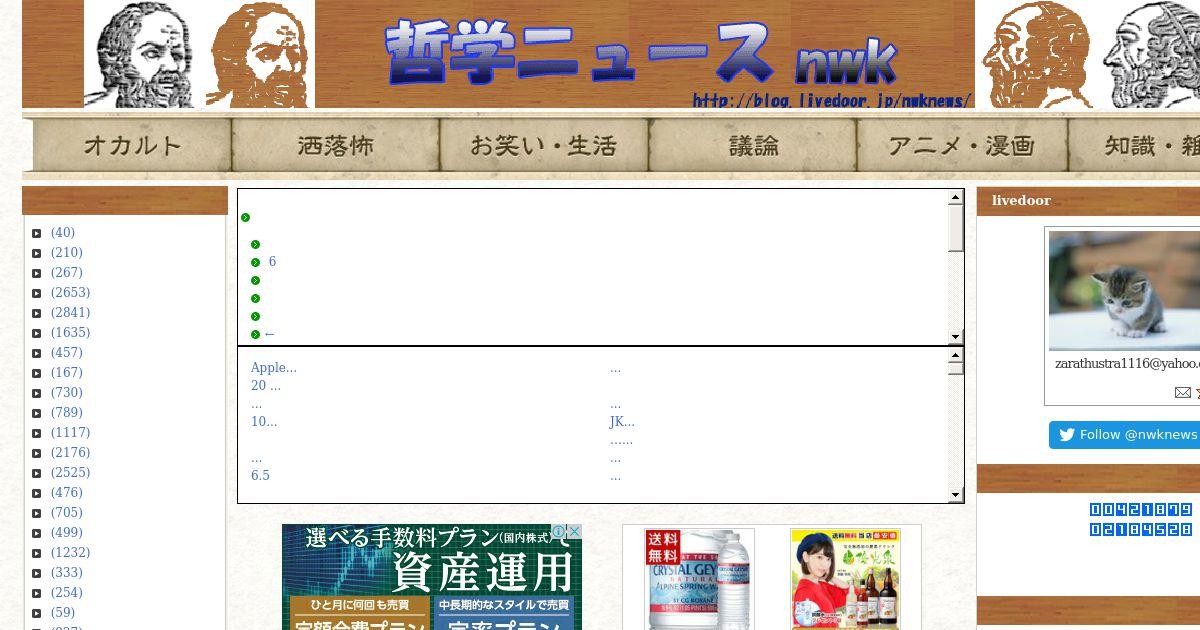
Task: Click the arrow bullet beside (333)
Action: coord(37,574)
